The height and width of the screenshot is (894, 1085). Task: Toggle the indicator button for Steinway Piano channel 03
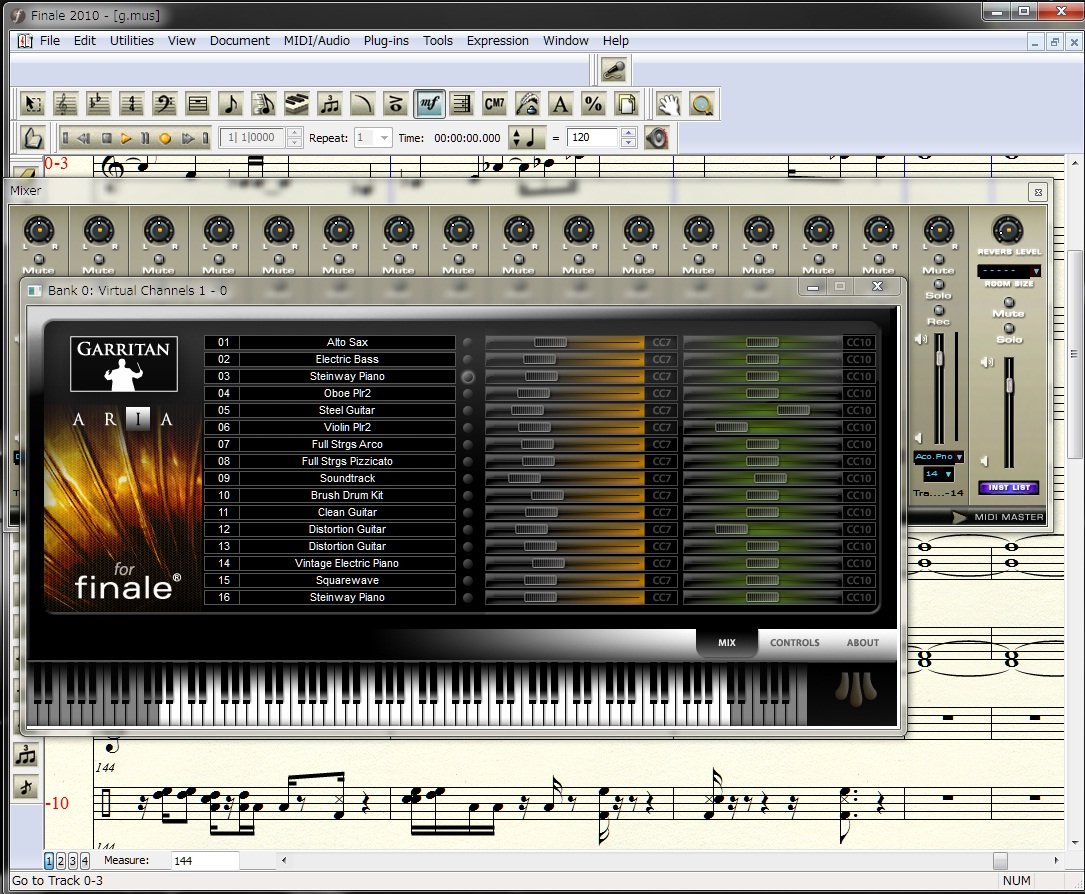468,376
